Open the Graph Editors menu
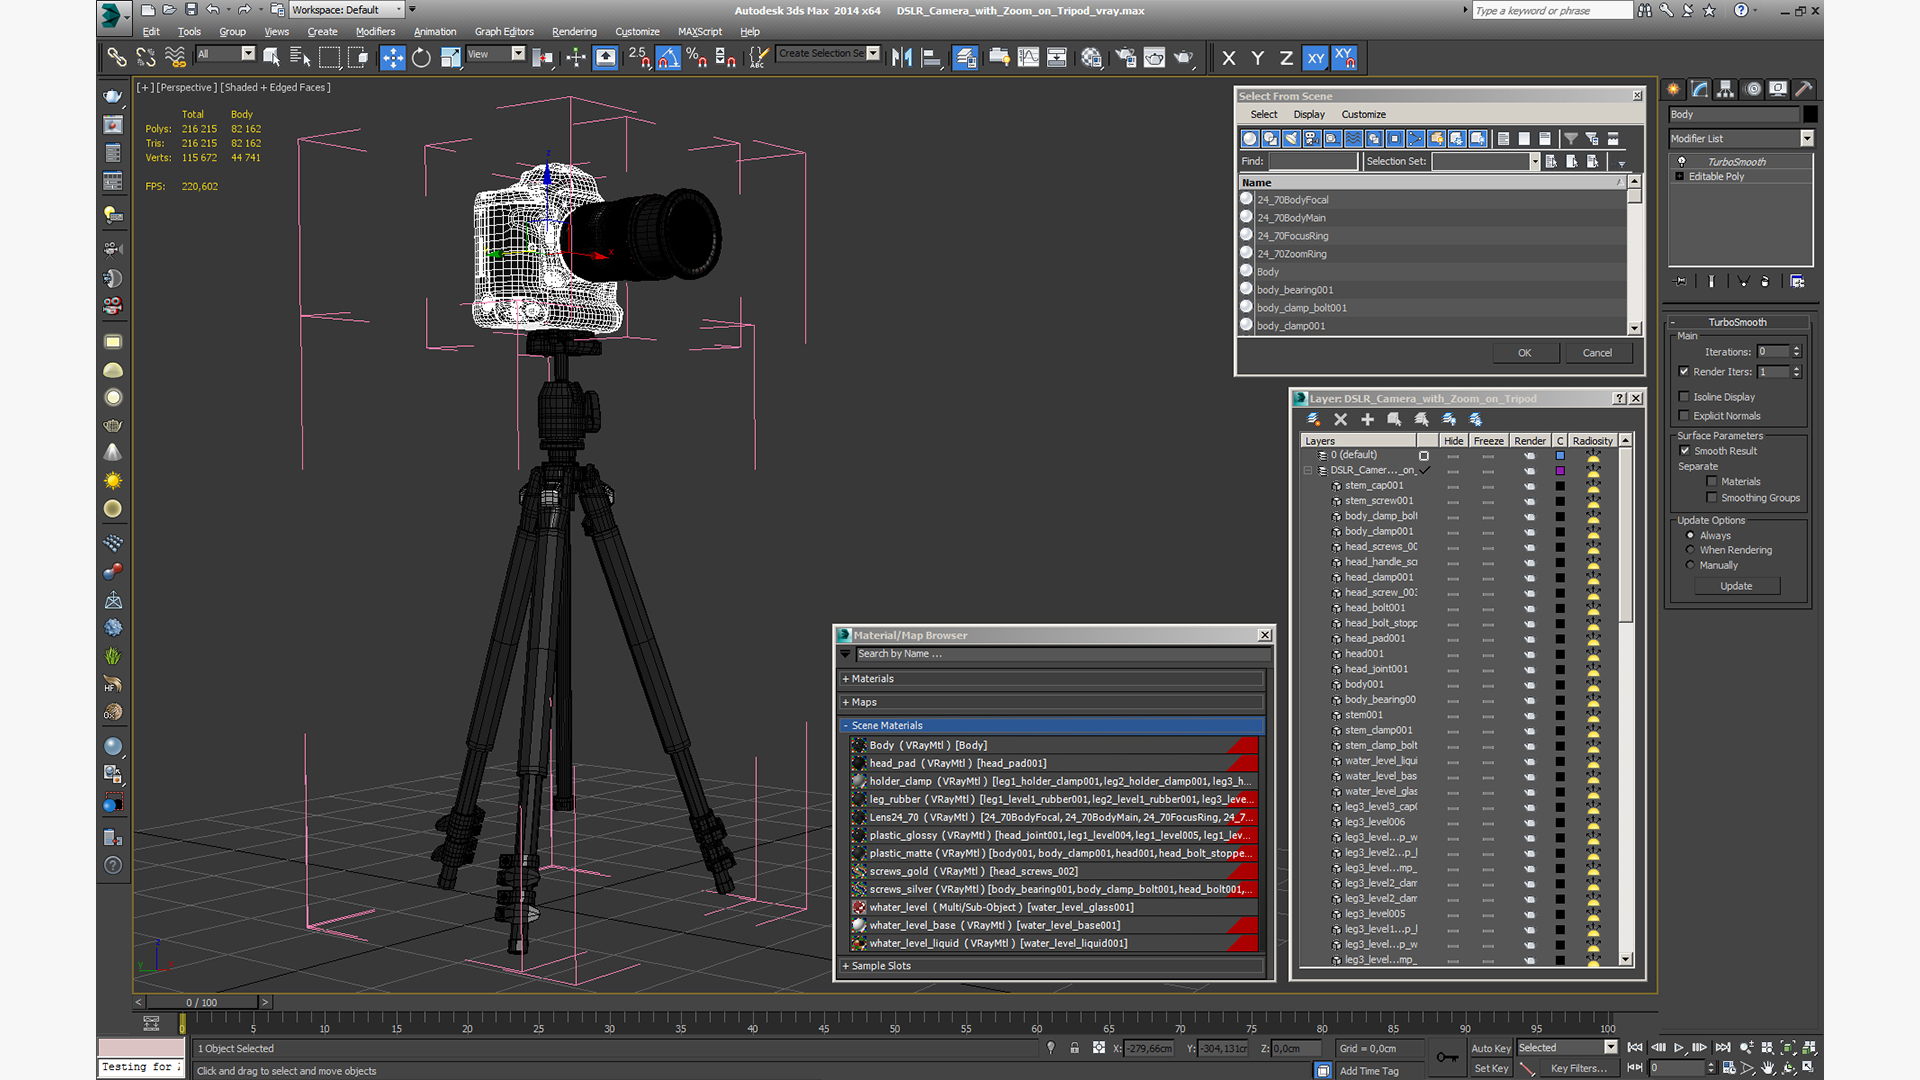The width and height of the screenshot is (1920, 1080). point(504,32)
